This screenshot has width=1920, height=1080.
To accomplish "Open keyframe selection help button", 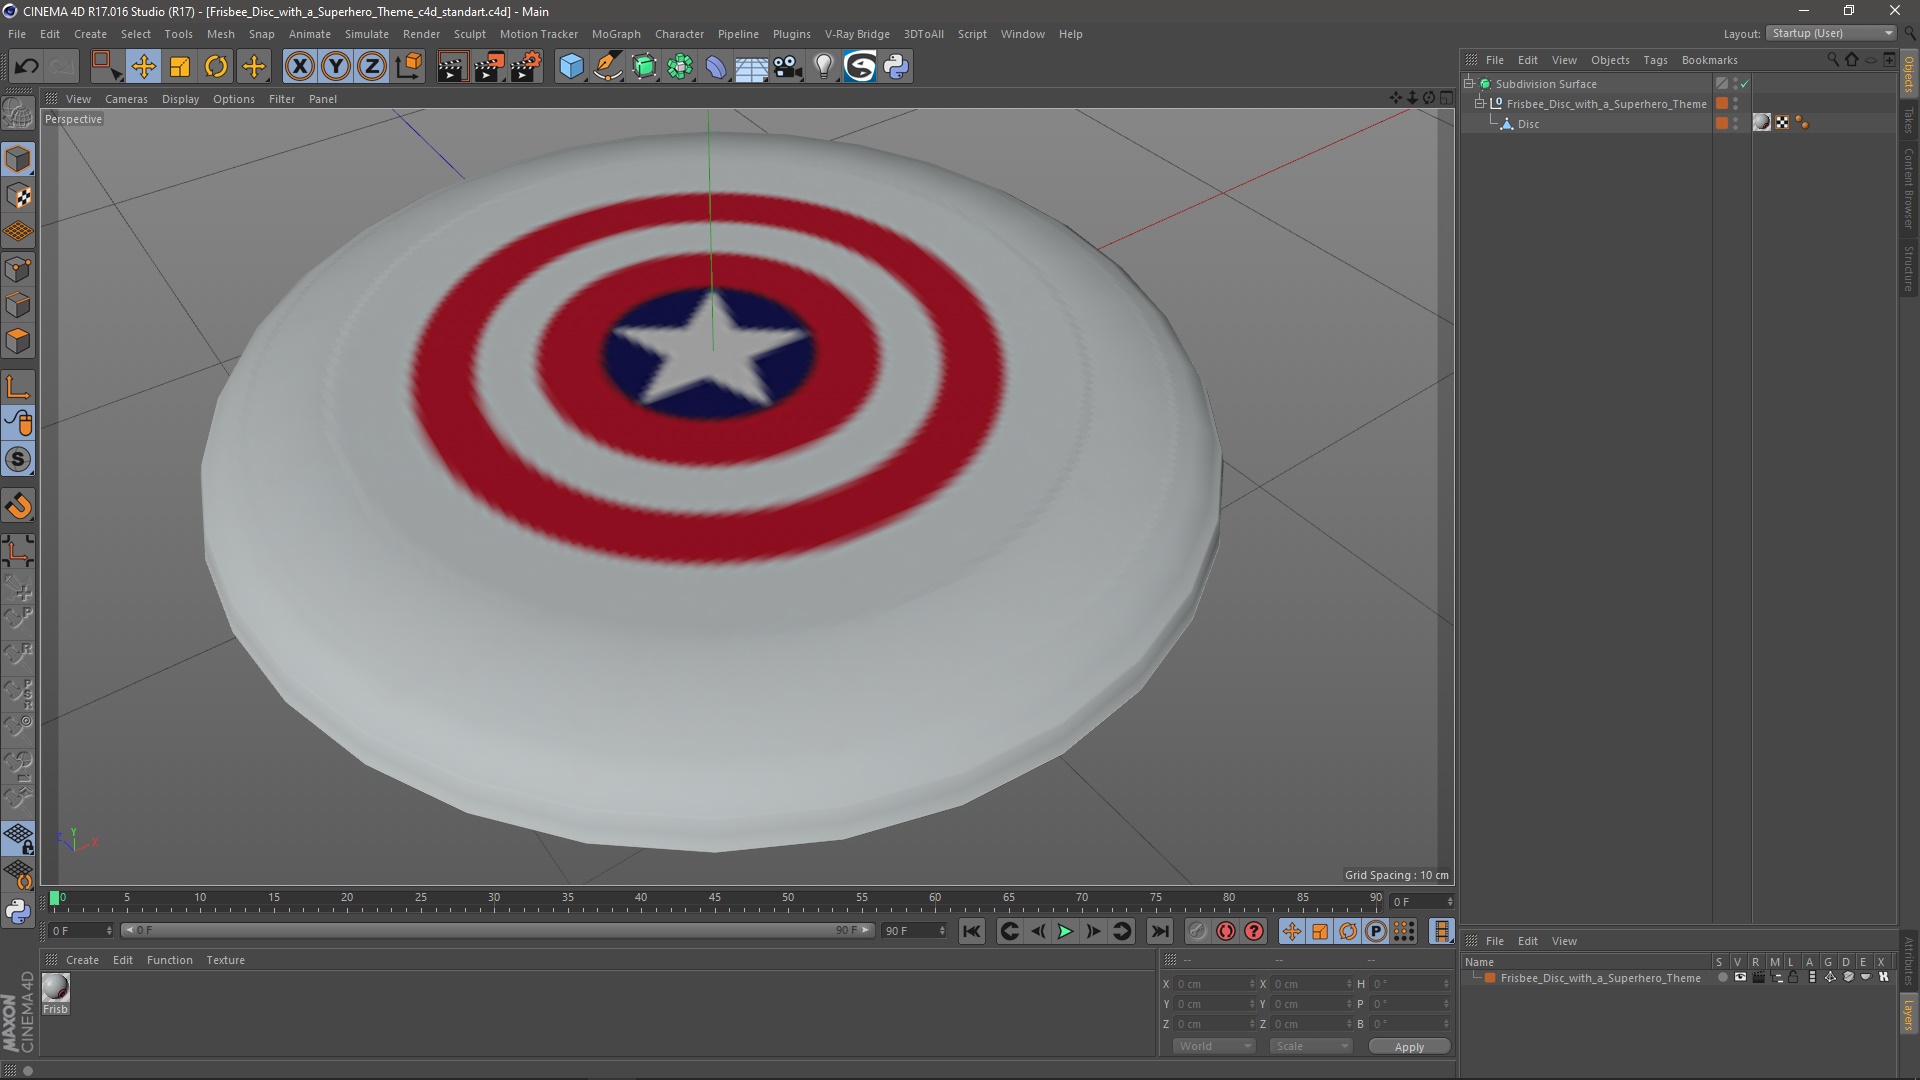I will 1254,931.
